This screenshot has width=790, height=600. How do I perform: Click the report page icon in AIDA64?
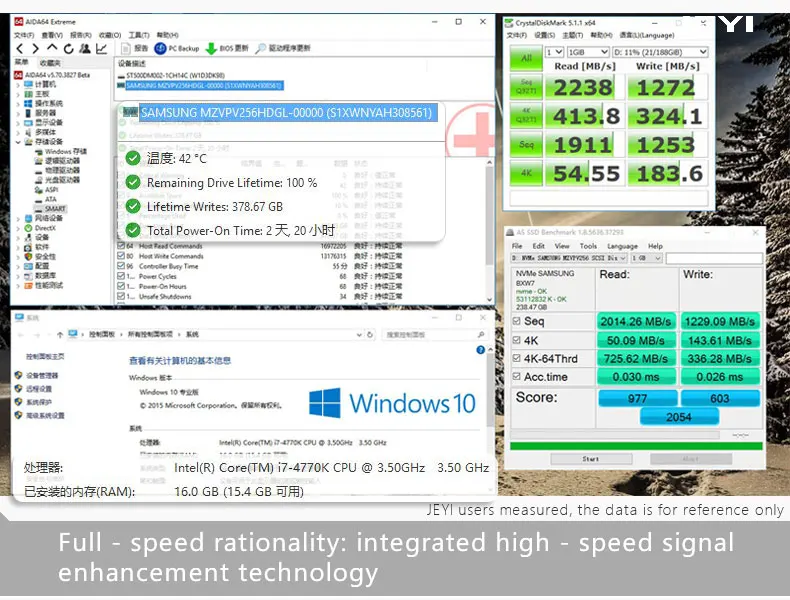click(126, 48)
